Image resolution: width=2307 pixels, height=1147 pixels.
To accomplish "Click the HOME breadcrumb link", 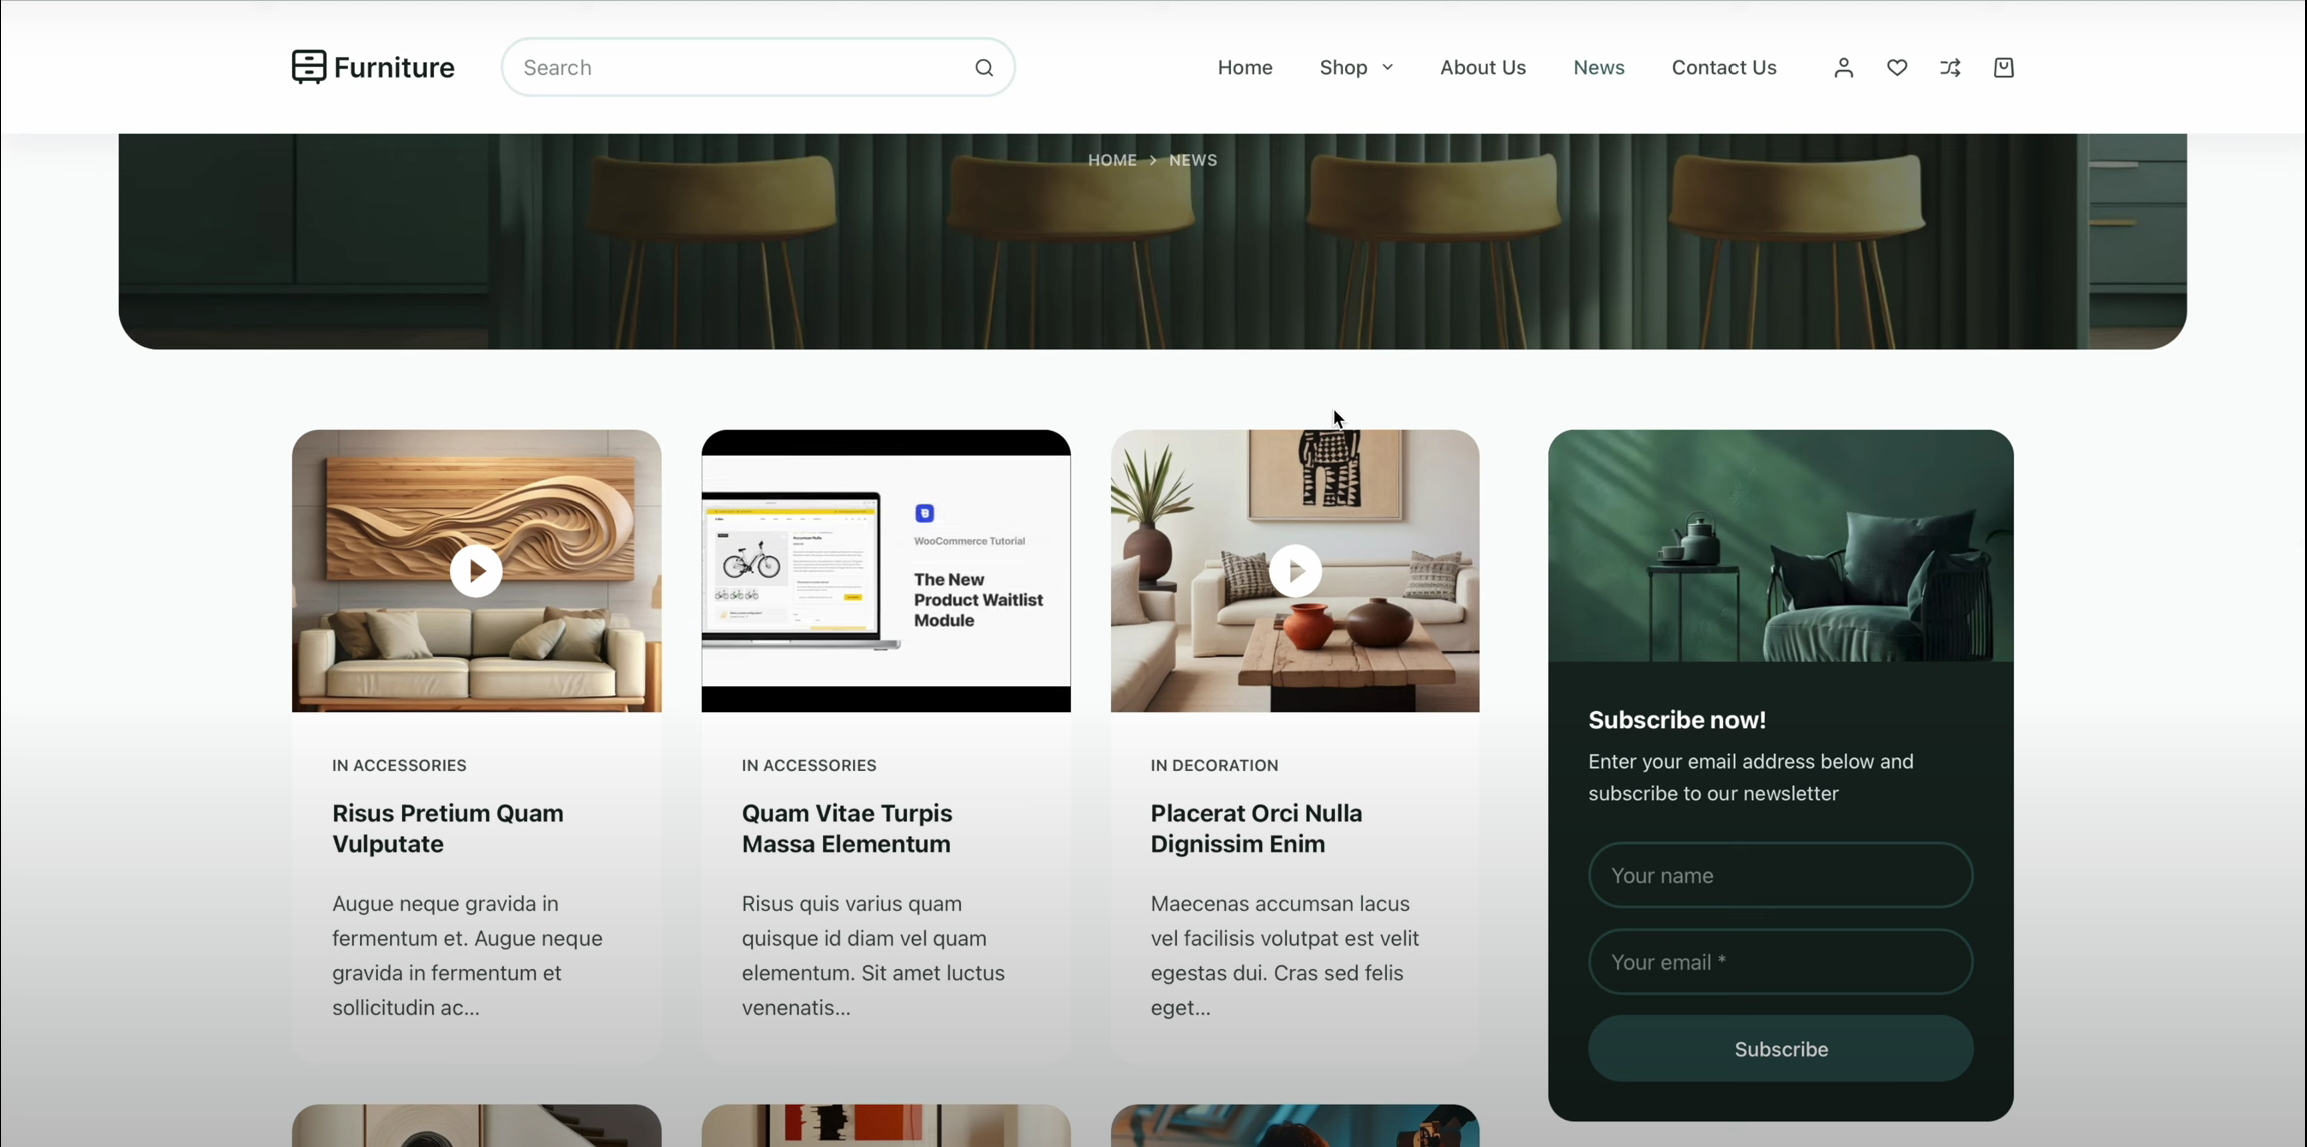I will pos(1112,160).
